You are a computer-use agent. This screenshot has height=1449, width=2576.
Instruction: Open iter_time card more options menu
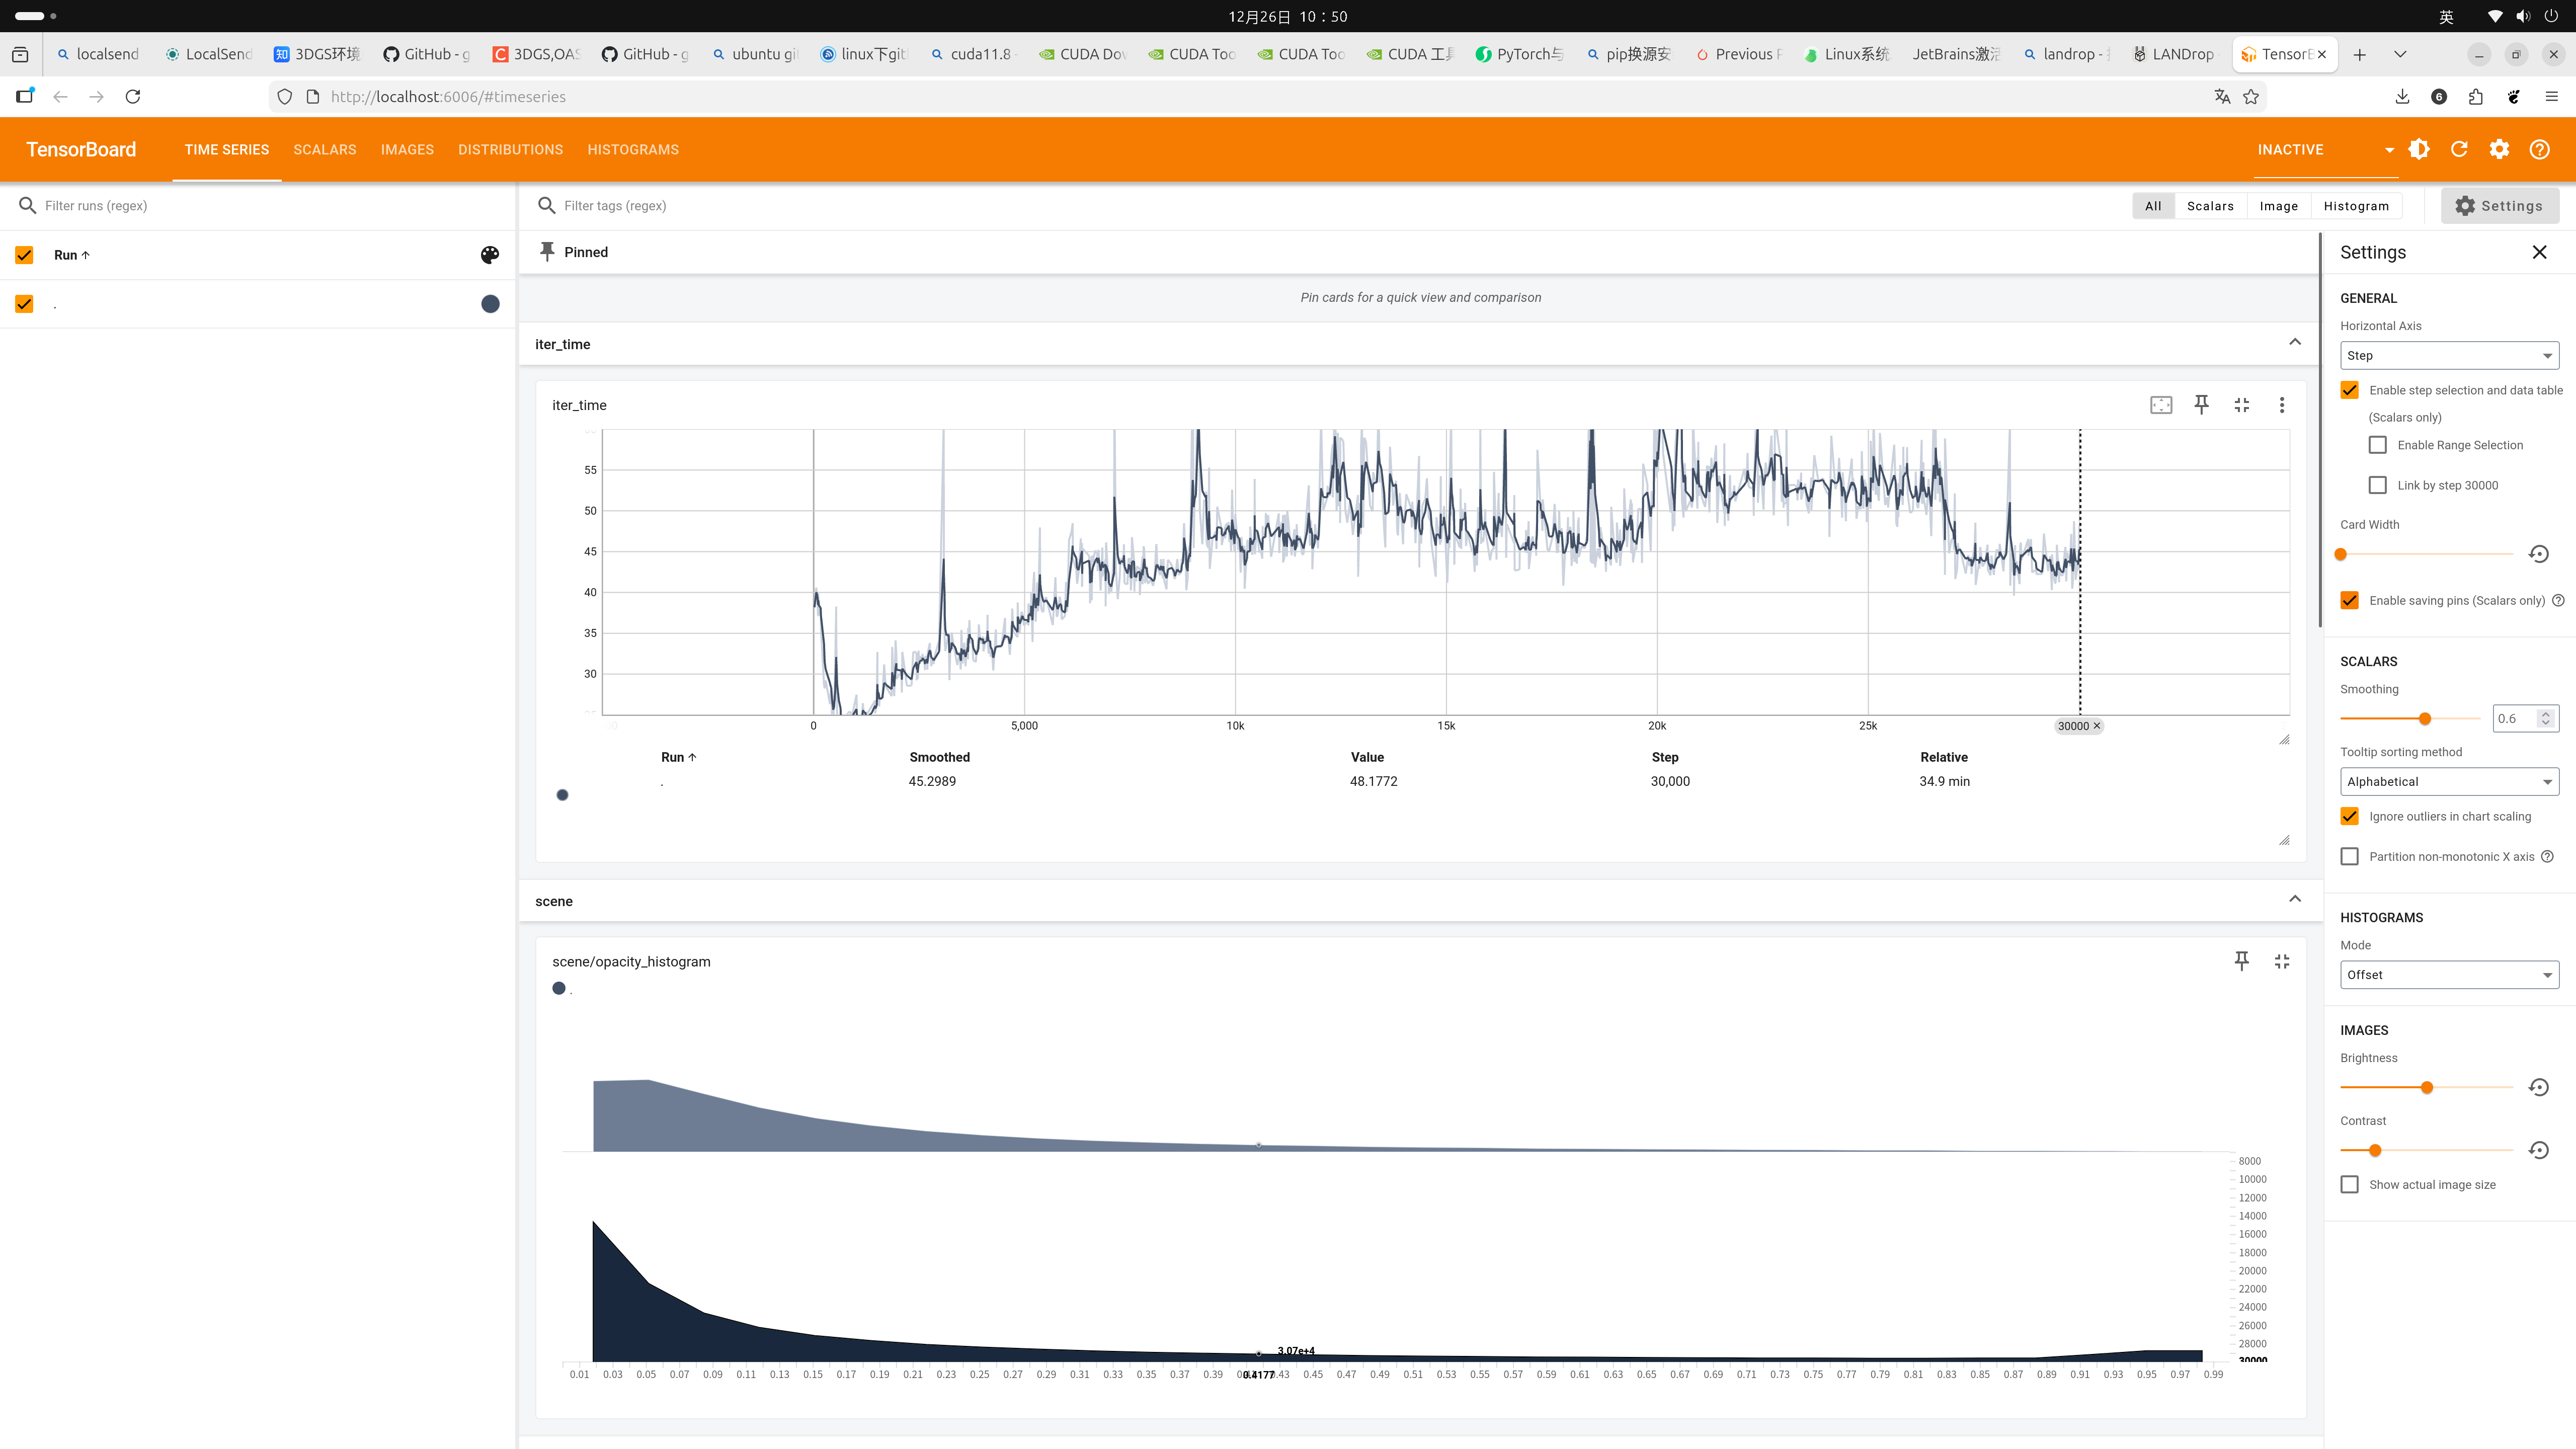(2281, 404)
